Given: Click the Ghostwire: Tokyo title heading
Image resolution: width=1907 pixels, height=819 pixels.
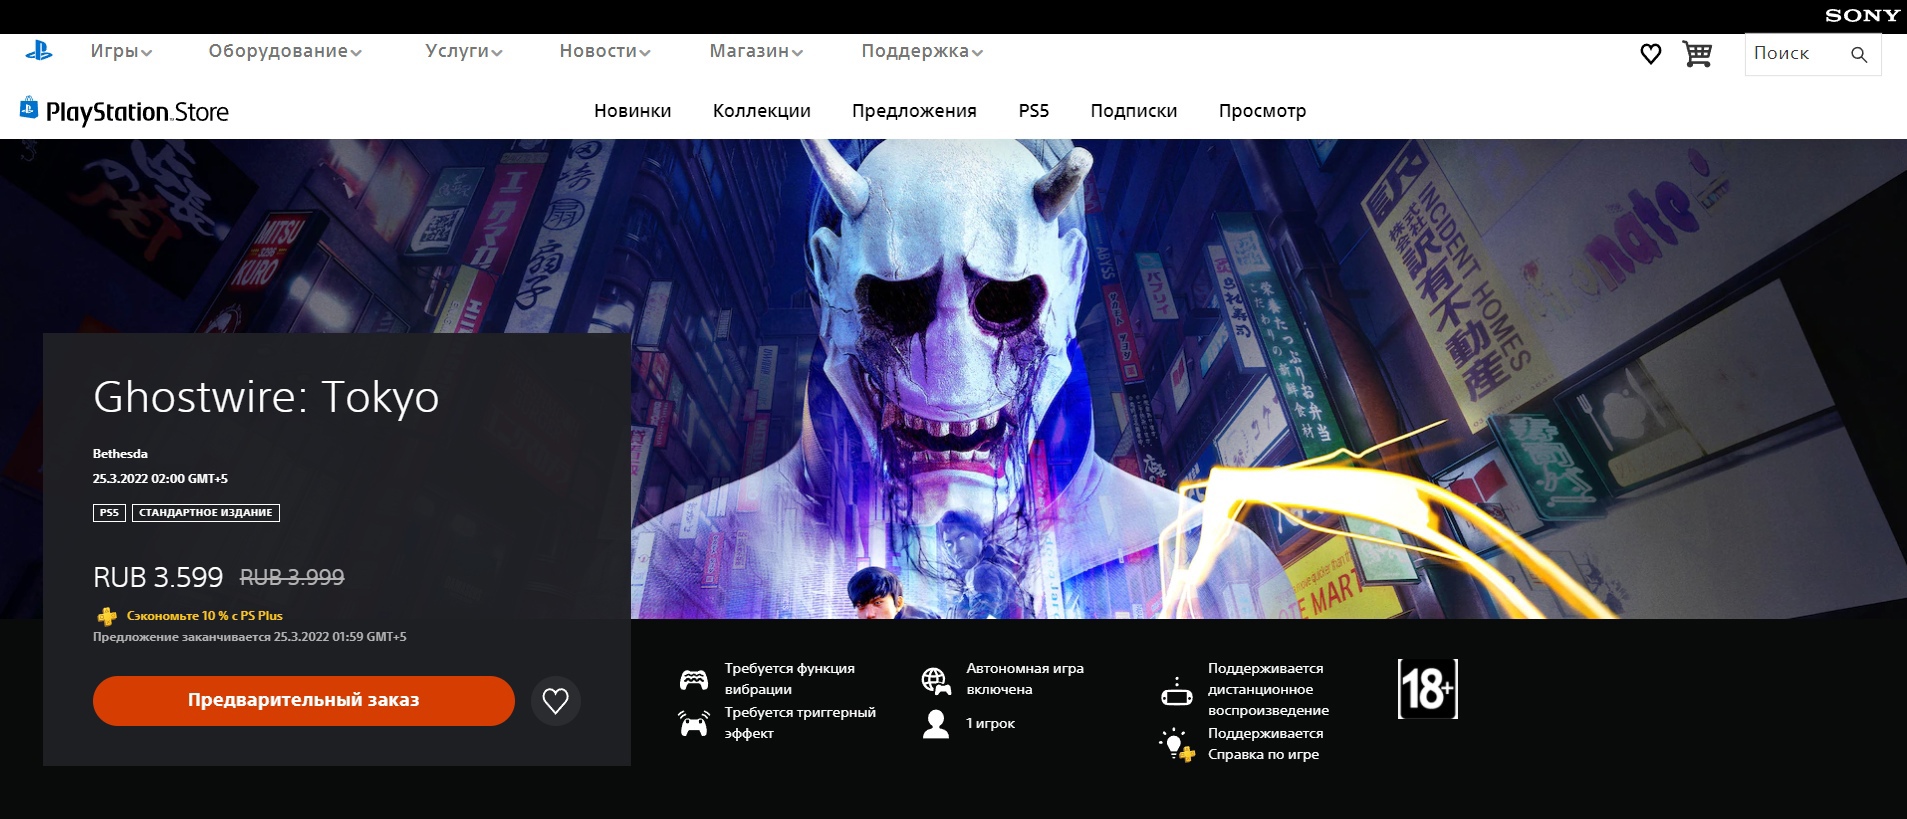Looking at the screenshot, I should tap(266, 397).
